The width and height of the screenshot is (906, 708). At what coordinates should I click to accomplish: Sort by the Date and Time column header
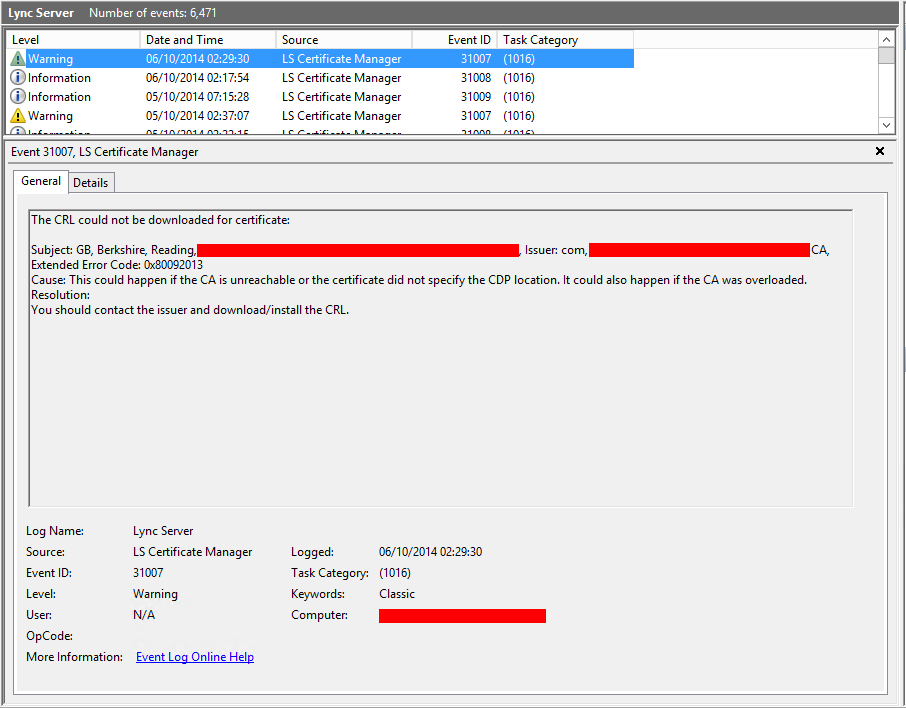208,40
